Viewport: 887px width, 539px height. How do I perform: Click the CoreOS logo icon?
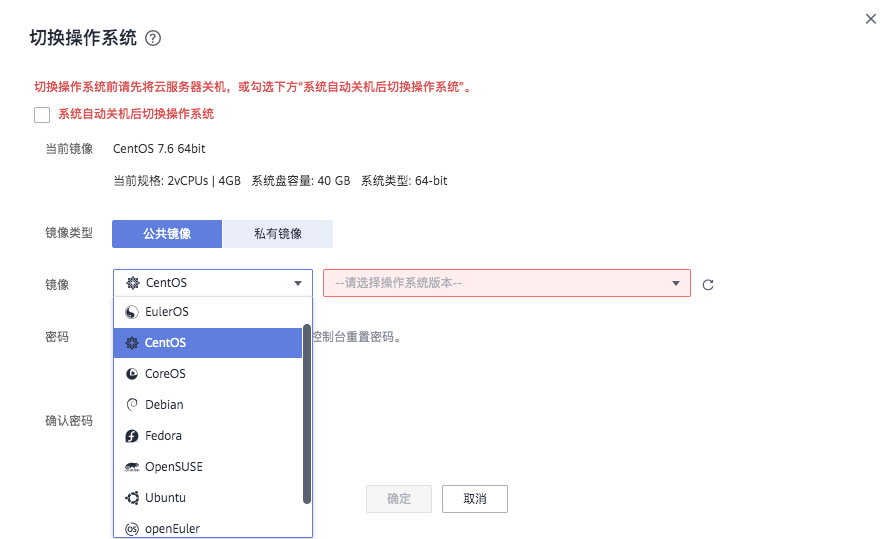pos(132,374)
